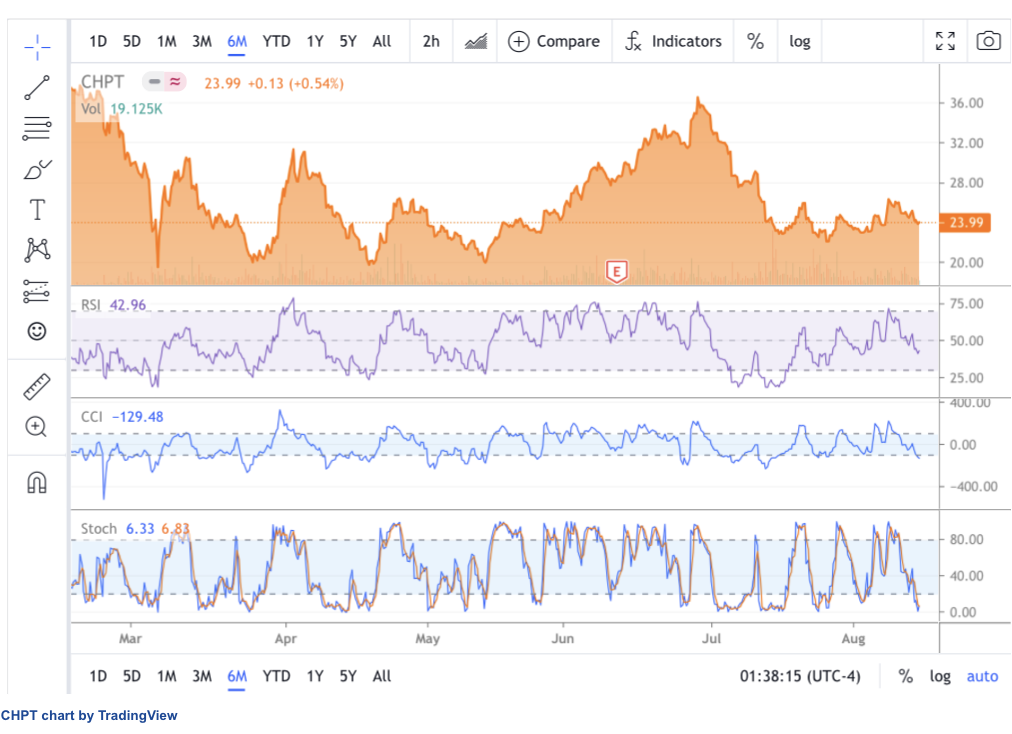Select All range in bottom bar

click(381, 676)
